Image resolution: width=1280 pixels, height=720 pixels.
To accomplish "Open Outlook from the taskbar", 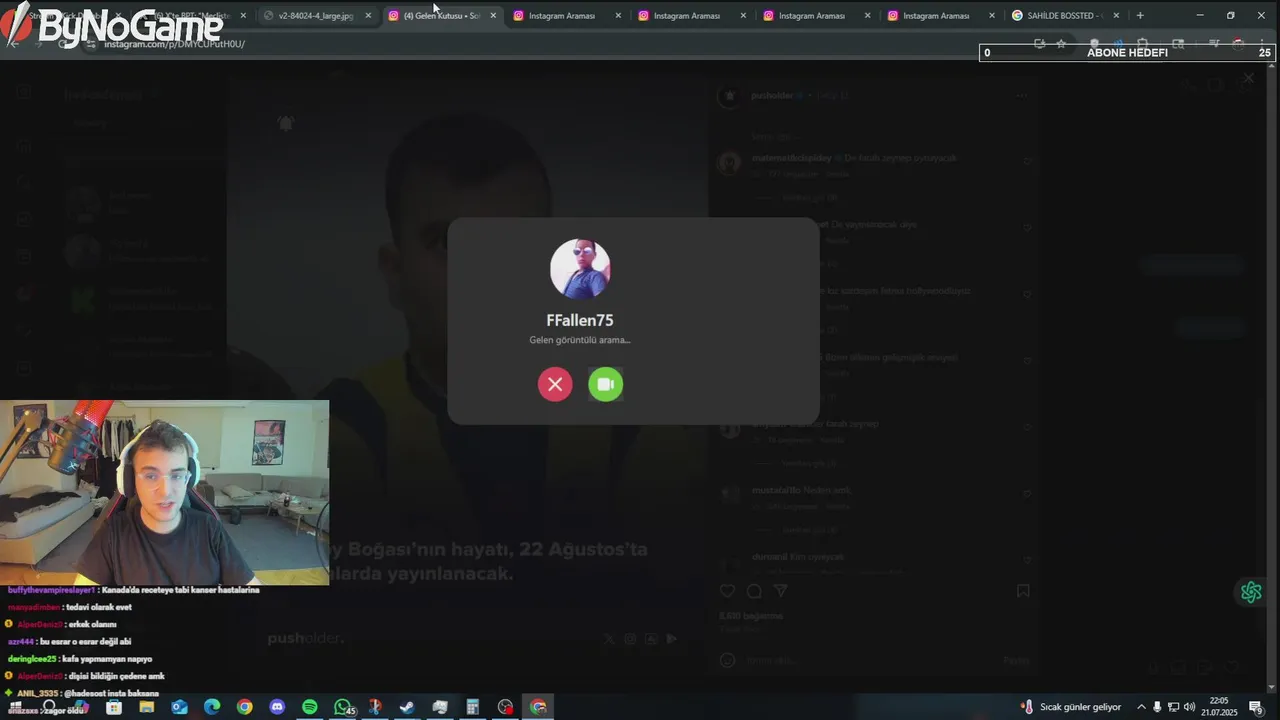I will click(180, 707).
